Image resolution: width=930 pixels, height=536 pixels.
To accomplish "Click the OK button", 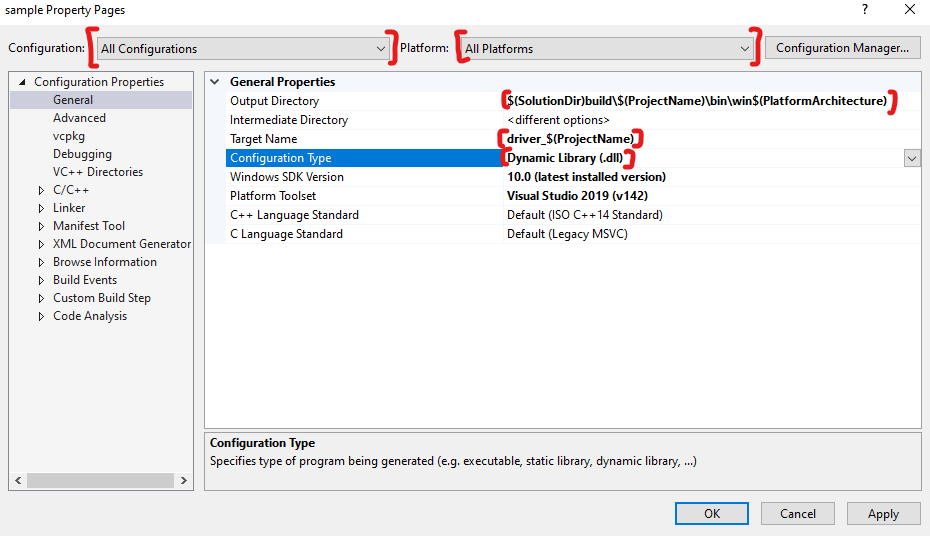I will 712,513.
